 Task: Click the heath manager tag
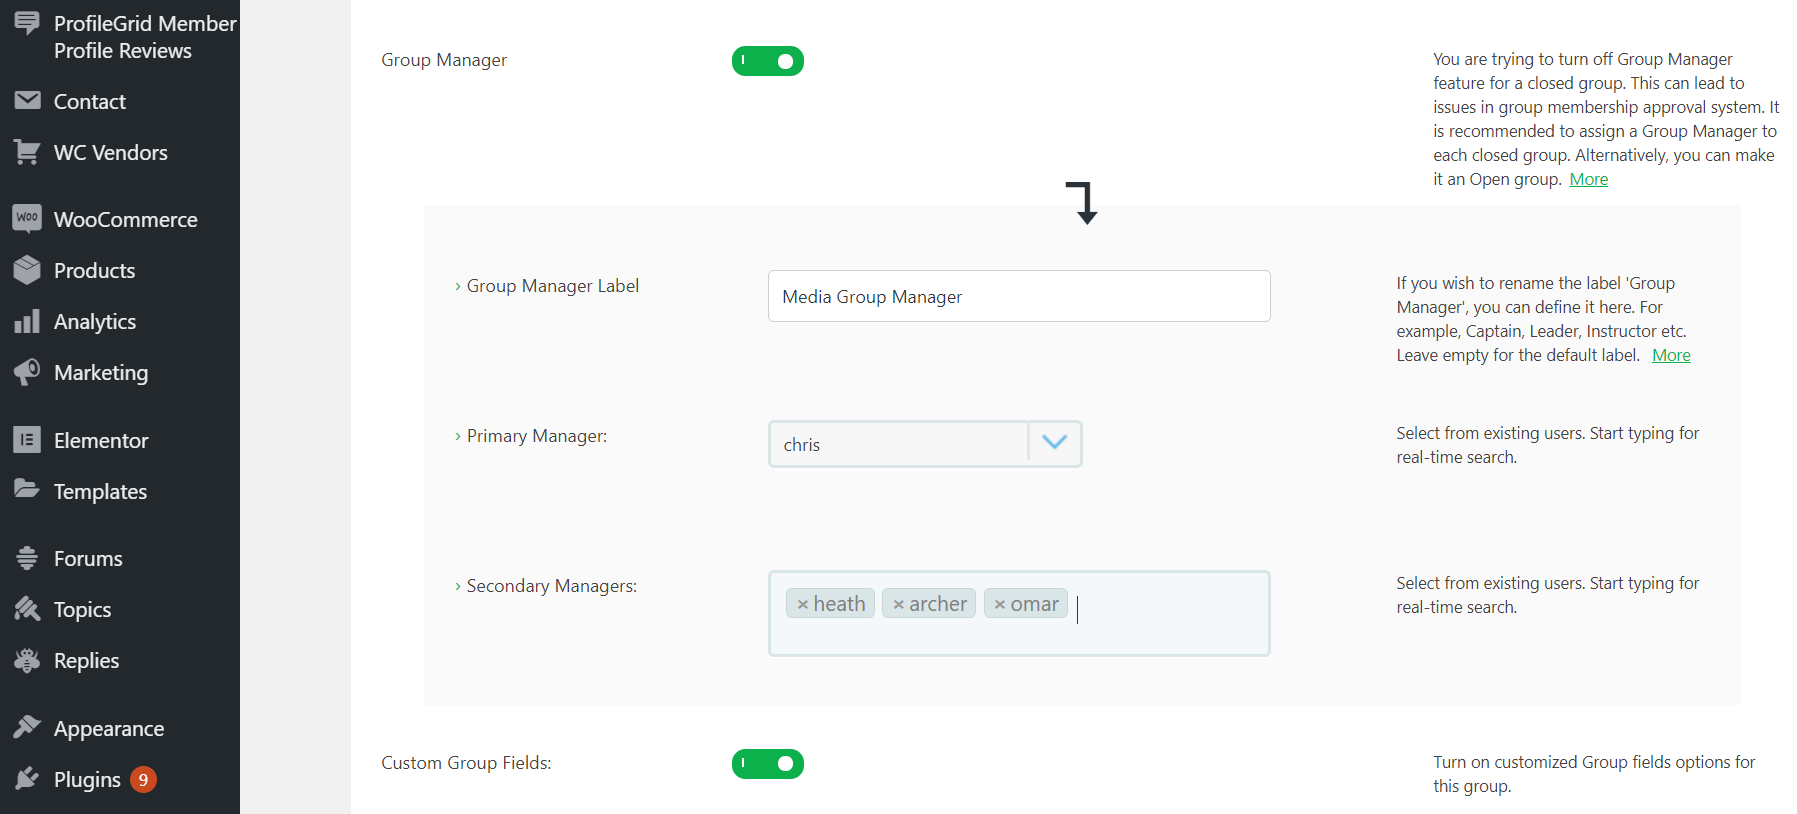point(830,603)
